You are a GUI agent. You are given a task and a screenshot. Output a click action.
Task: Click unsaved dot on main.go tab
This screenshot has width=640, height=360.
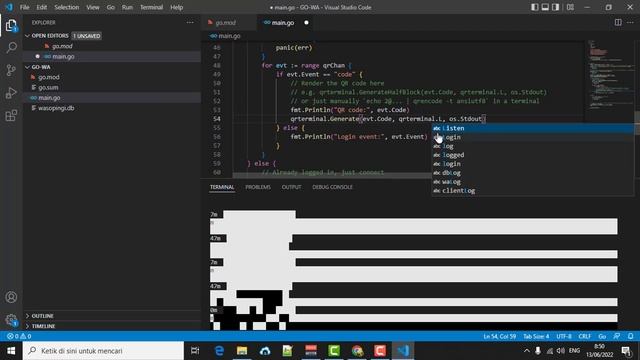click(306, 23)
